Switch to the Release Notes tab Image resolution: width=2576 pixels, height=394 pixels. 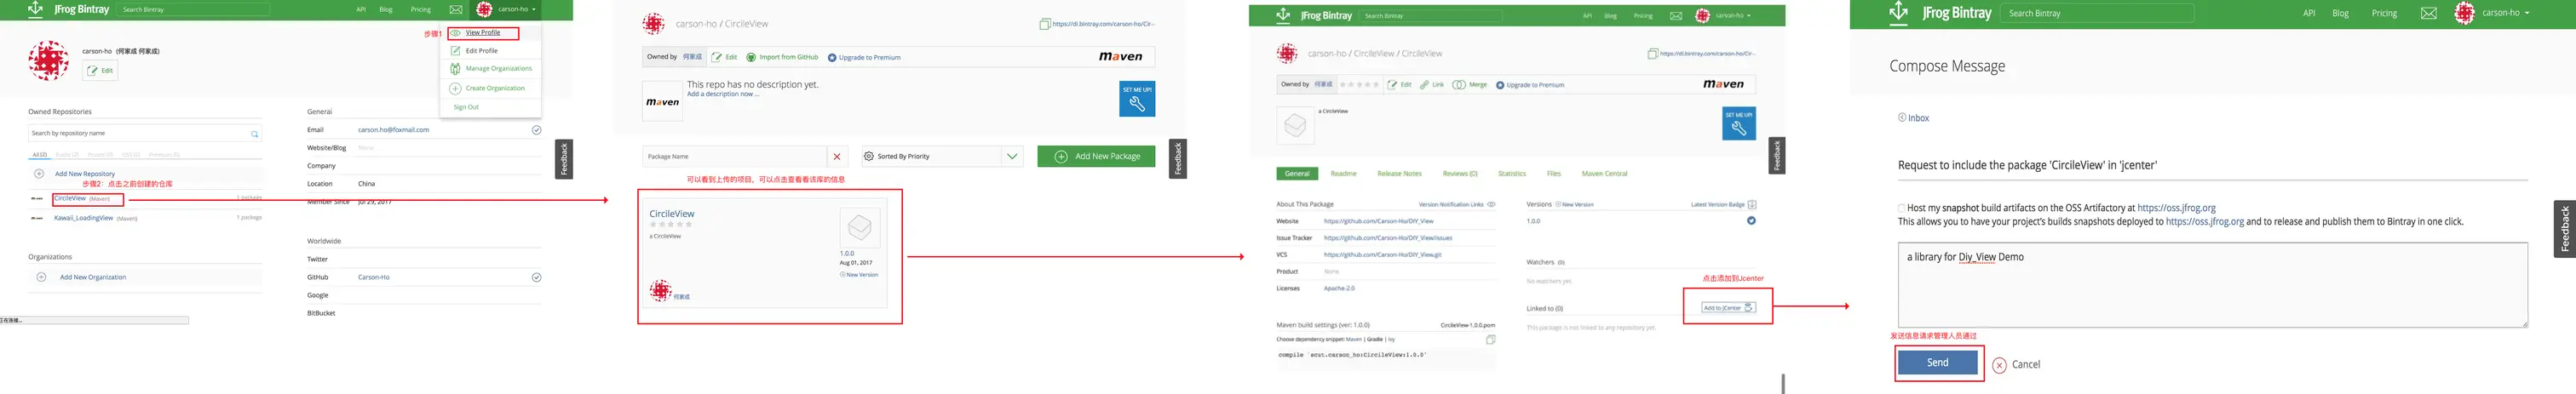1399,174
